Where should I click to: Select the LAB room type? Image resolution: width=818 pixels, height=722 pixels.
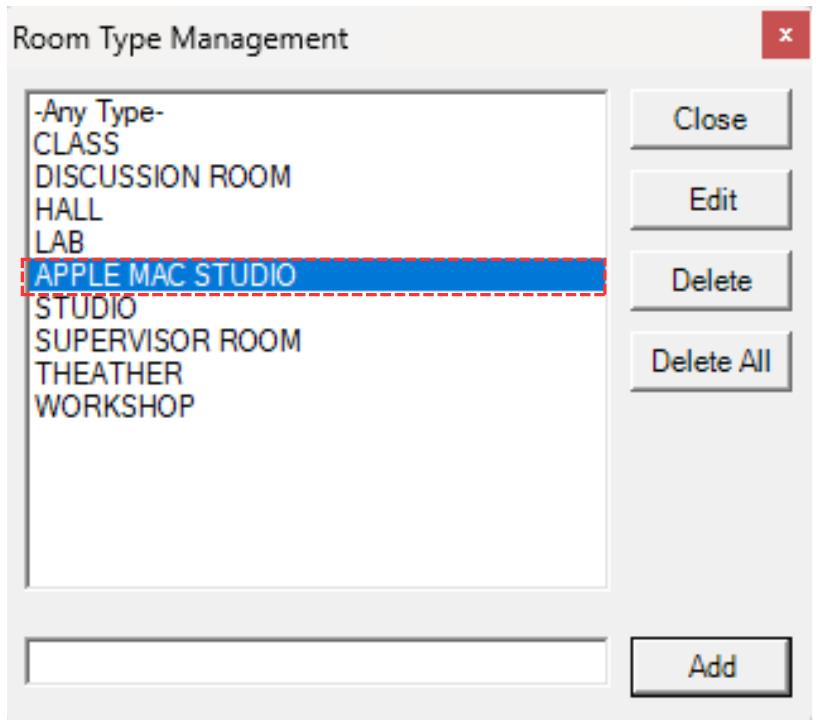pyautogui.click(x=60, y=242)
